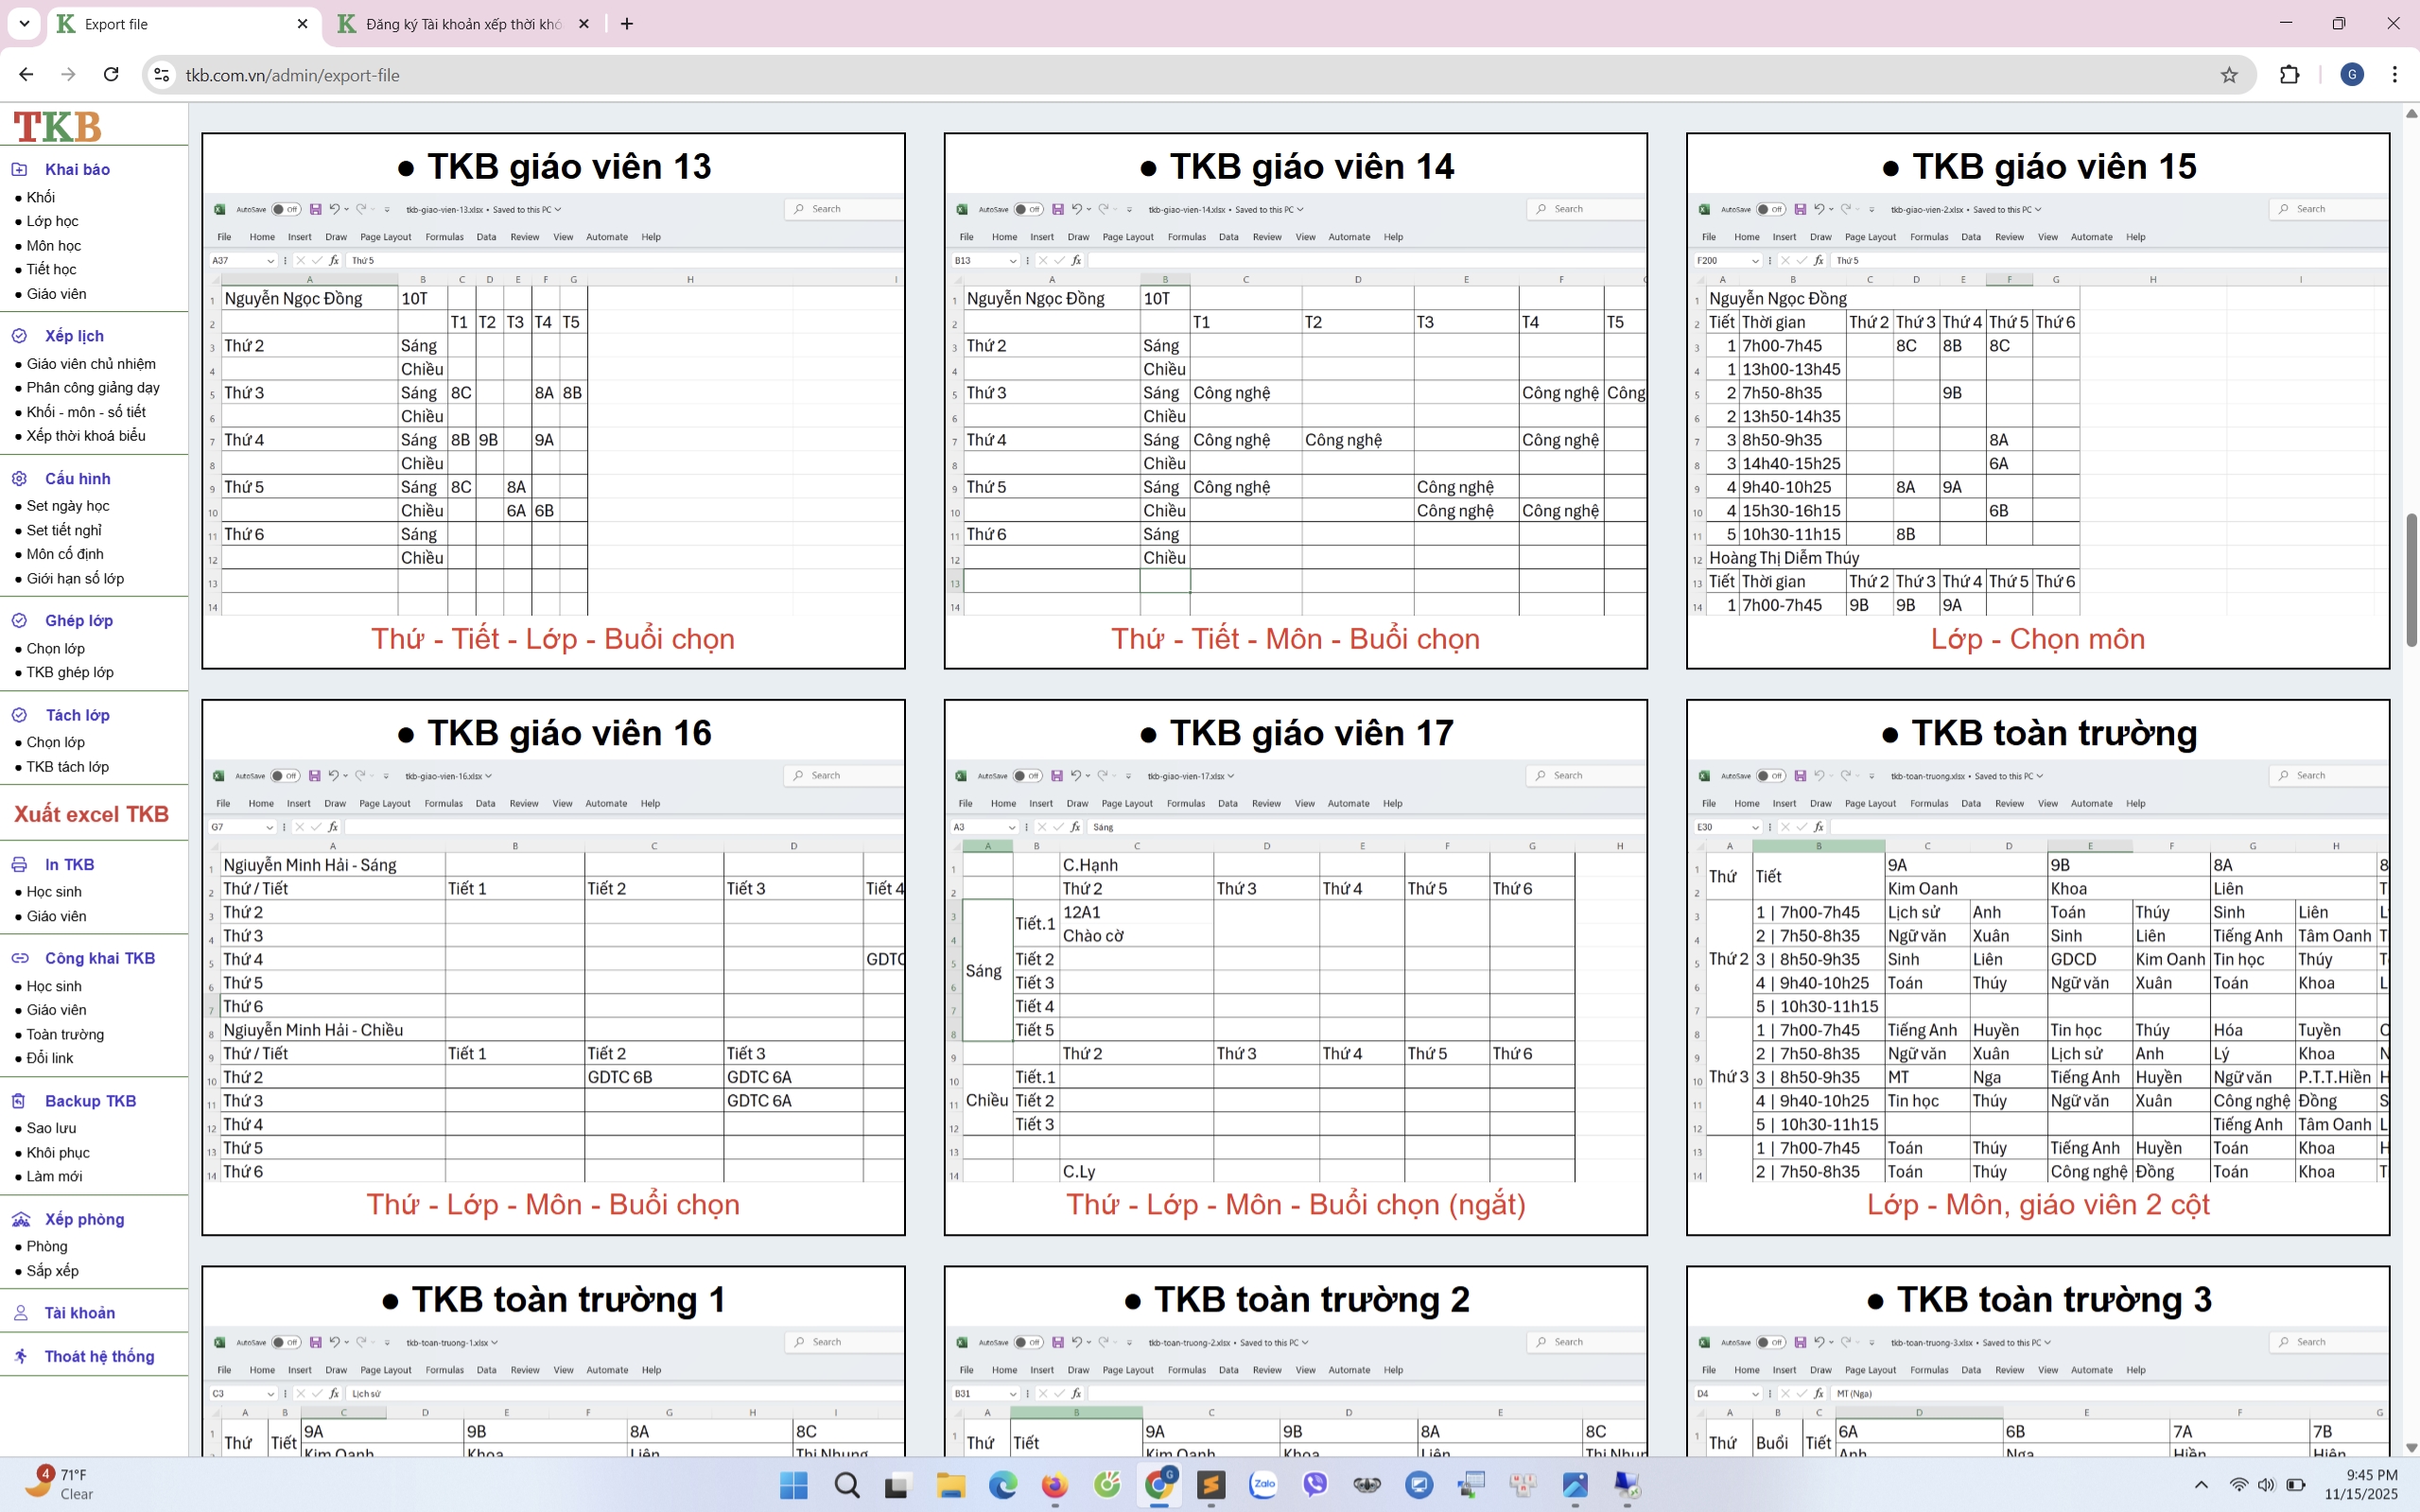
Task: Click the Tài khoản user icon
Action: click(x=20, y=1313)
